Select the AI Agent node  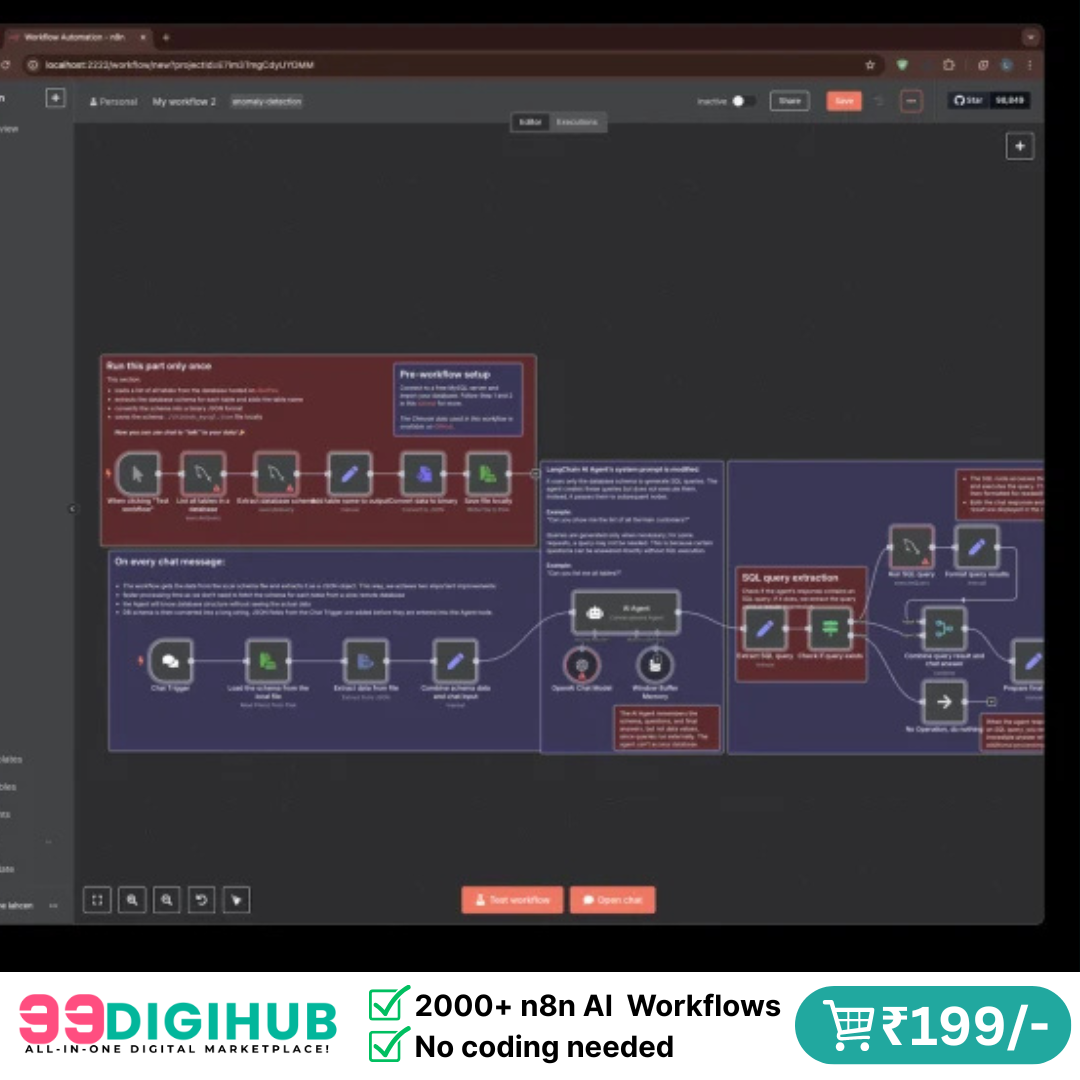[625, 613]
